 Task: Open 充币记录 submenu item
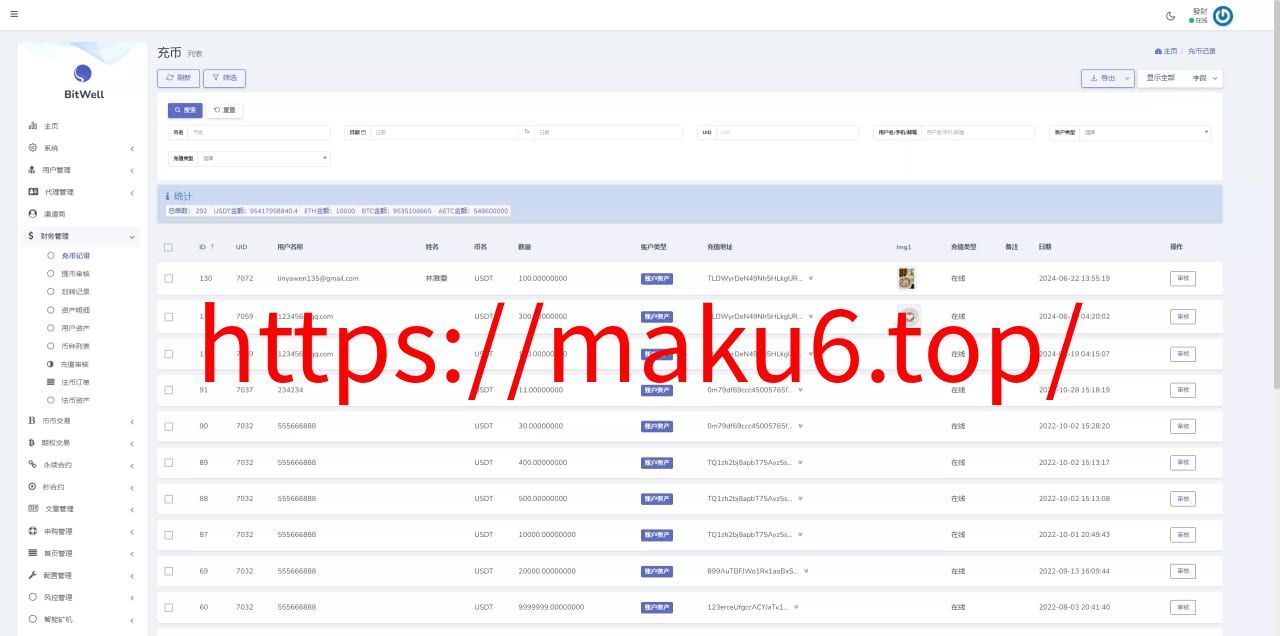point(76,256)
